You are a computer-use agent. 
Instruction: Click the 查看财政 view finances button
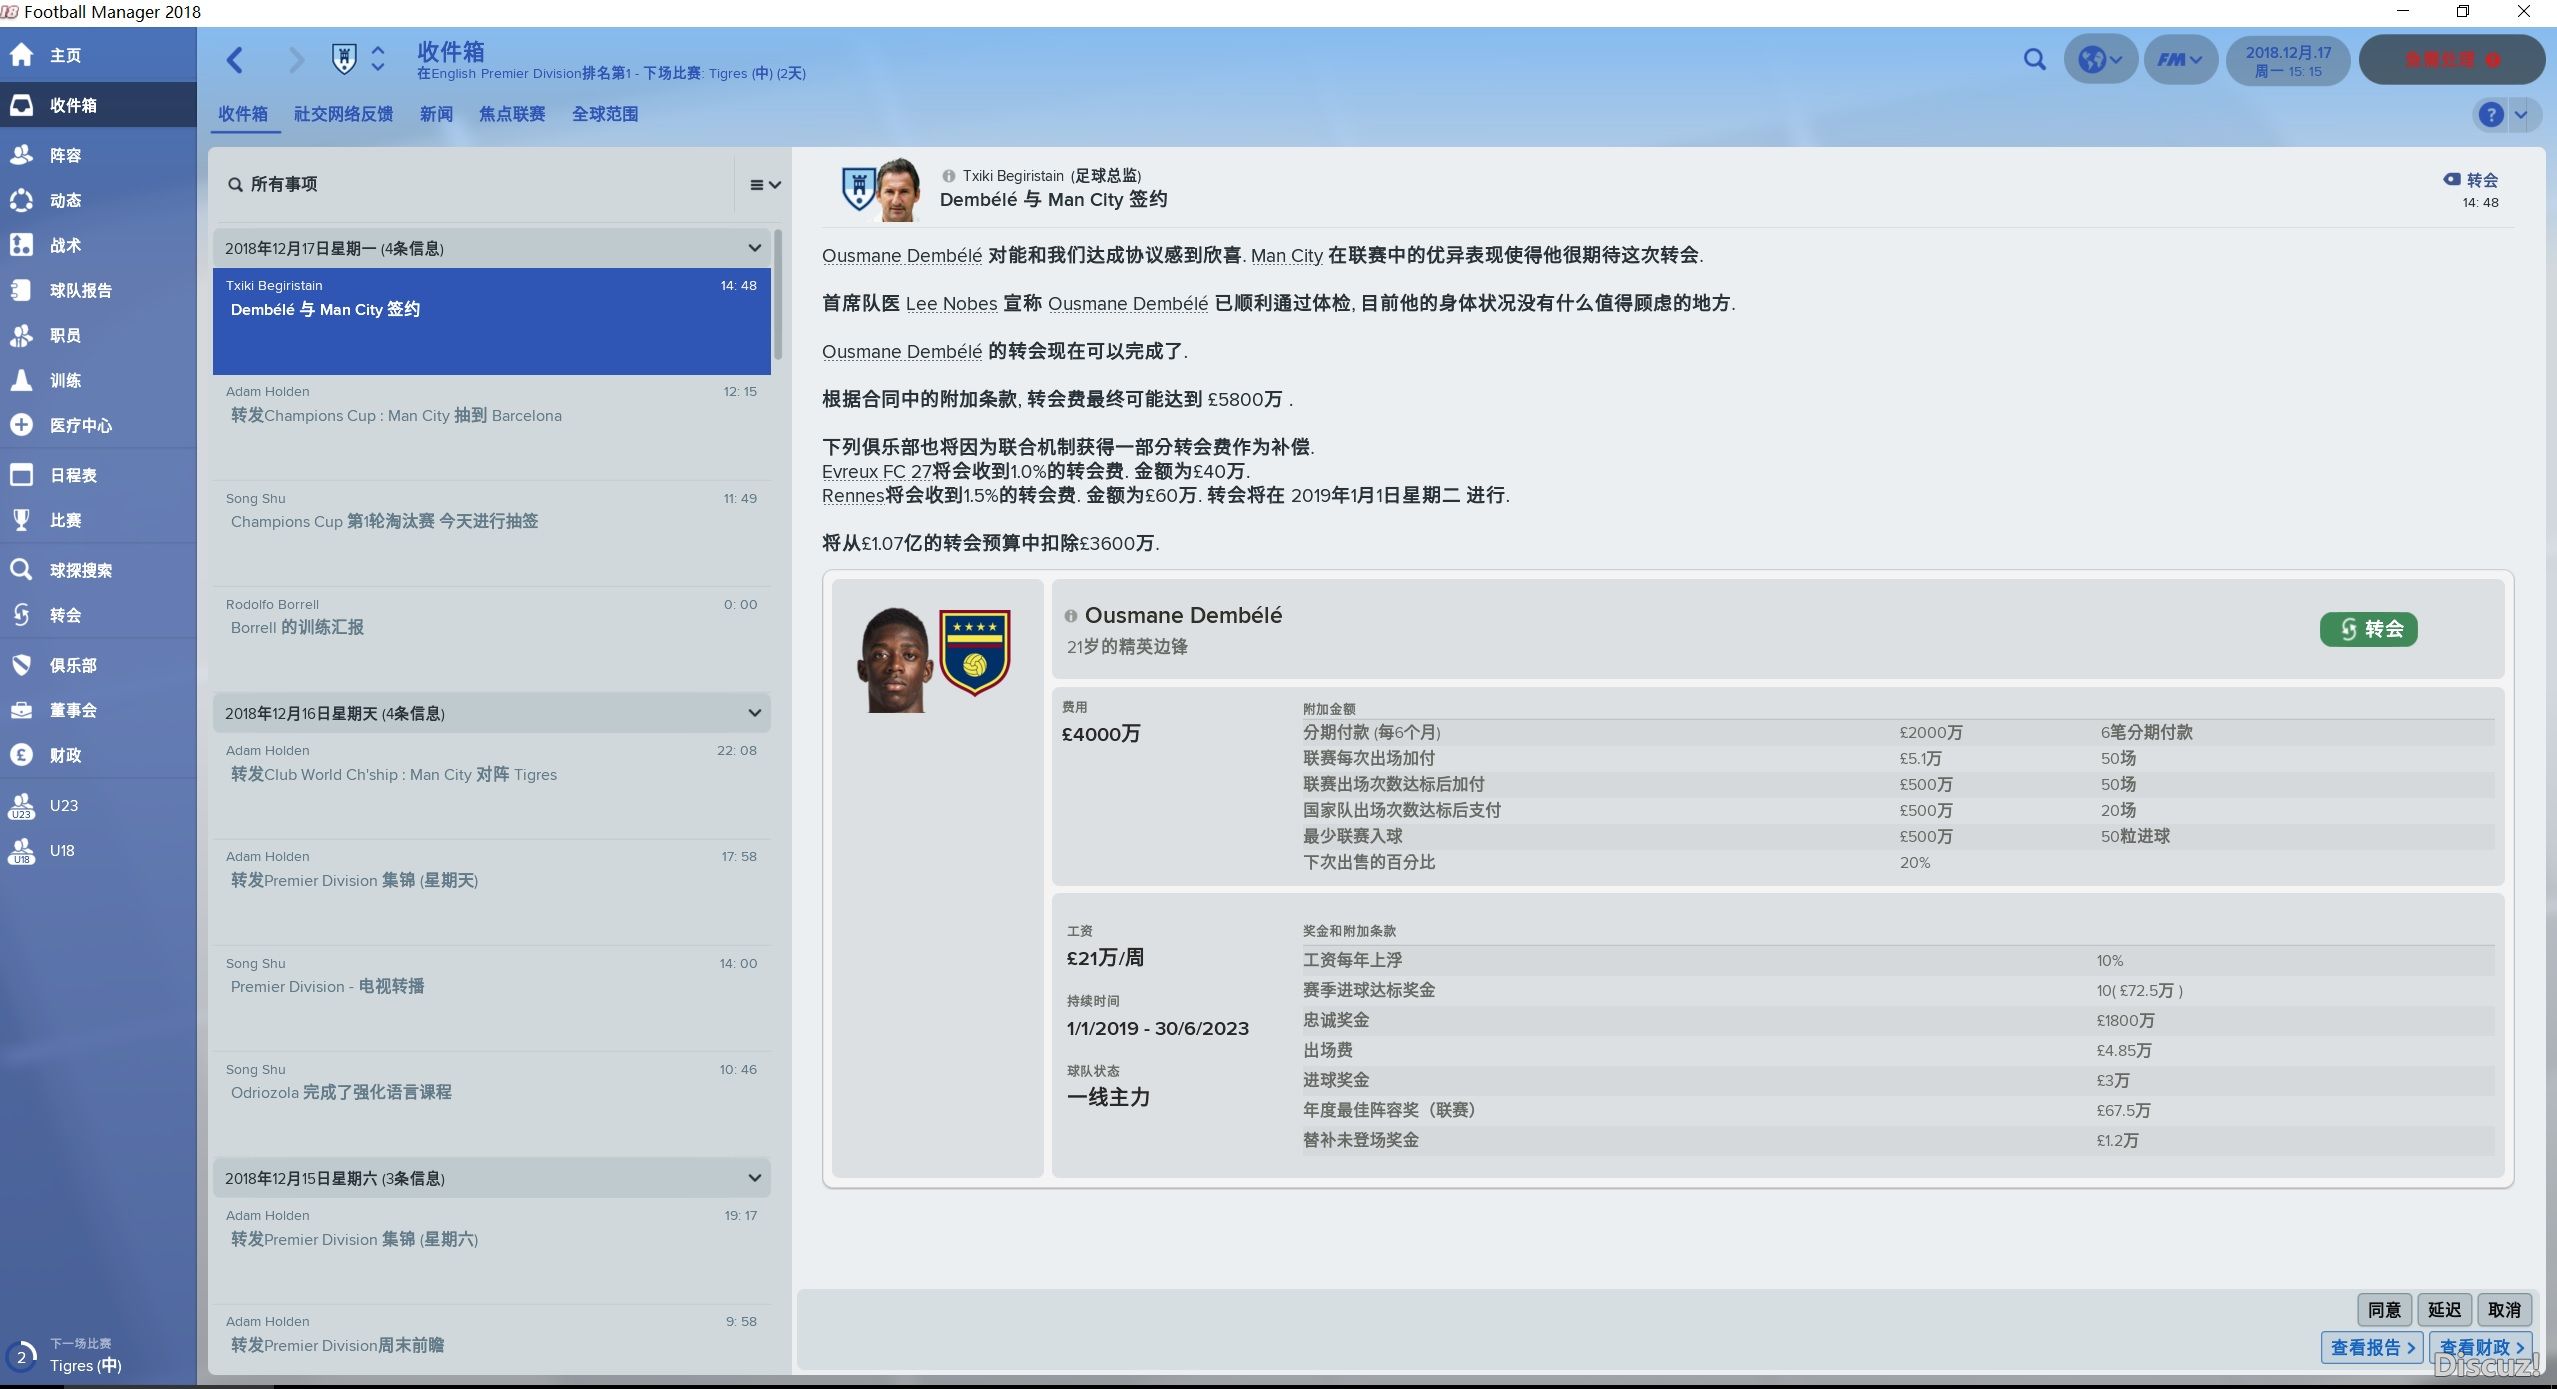2481,1347
